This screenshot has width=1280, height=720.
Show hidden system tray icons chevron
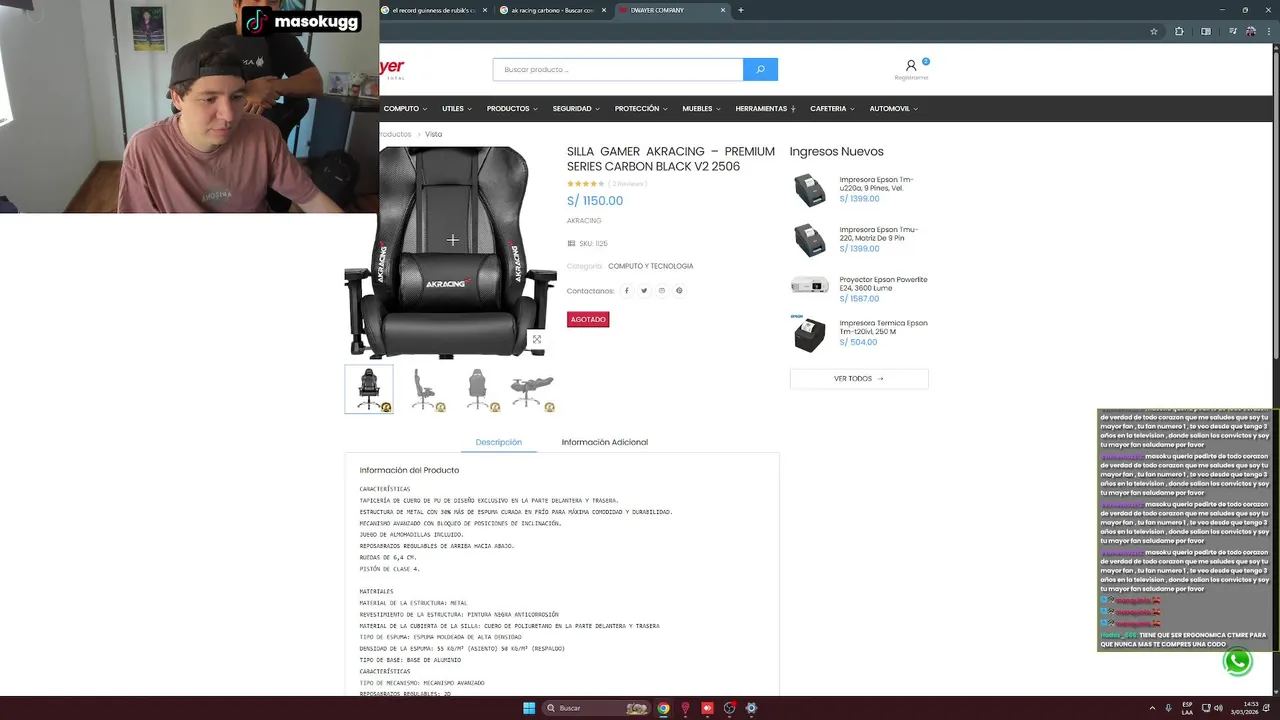point(1150,708)
